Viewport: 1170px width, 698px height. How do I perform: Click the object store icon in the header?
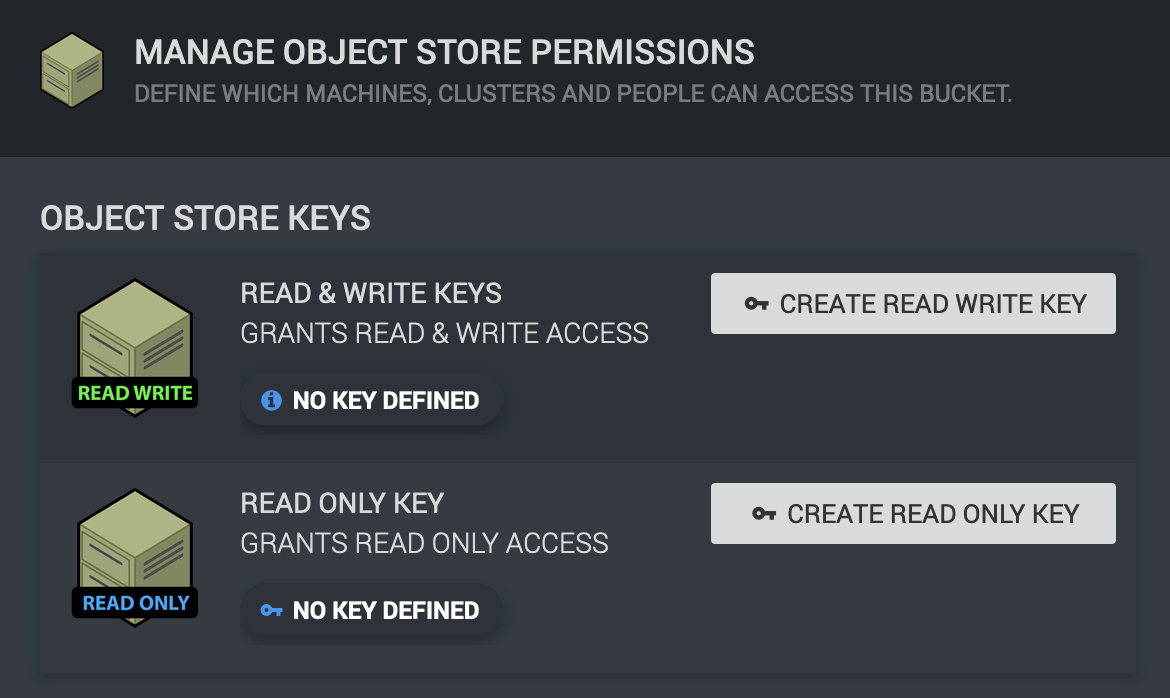72,70
